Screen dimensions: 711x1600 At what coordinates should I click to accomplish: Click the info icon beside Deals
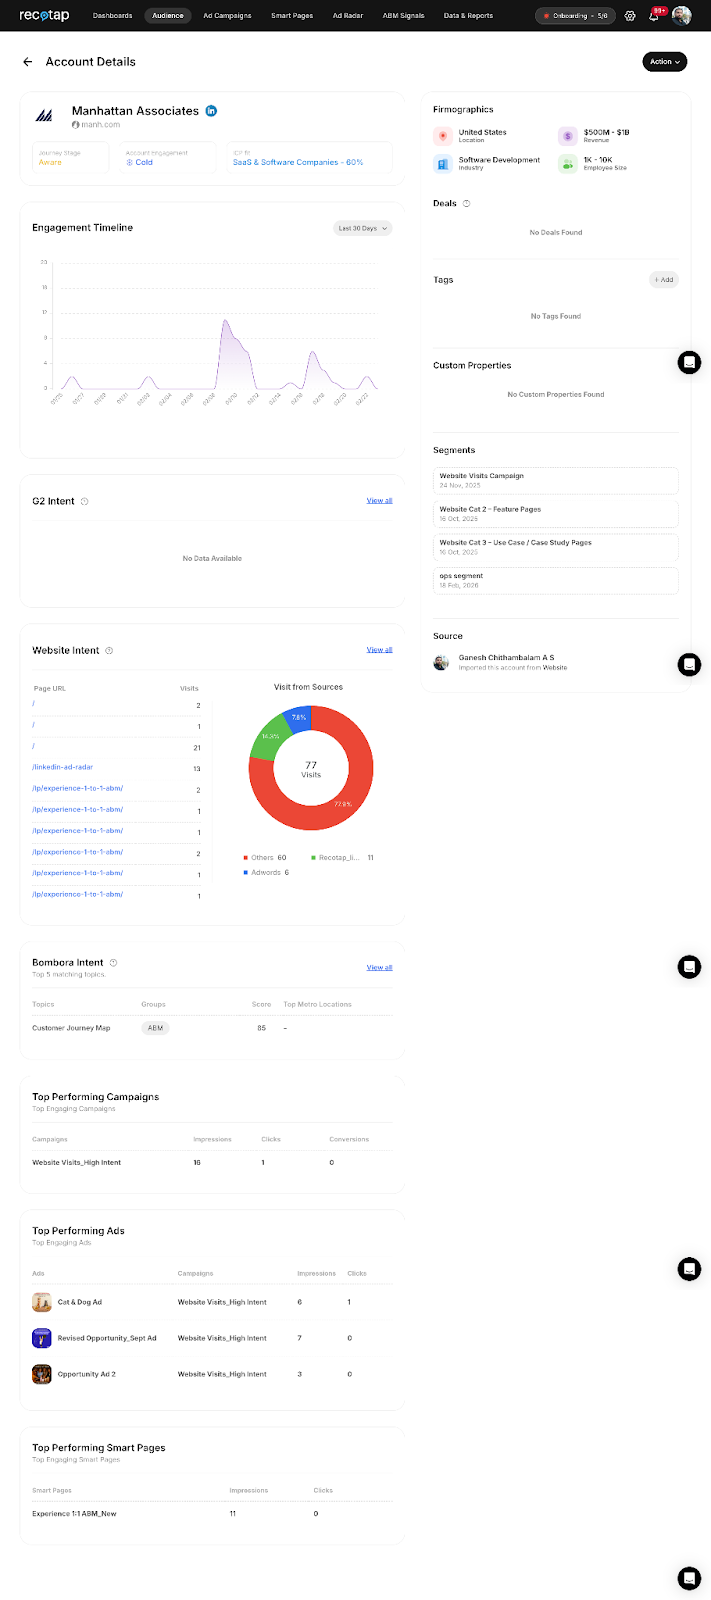pos(466,204)
